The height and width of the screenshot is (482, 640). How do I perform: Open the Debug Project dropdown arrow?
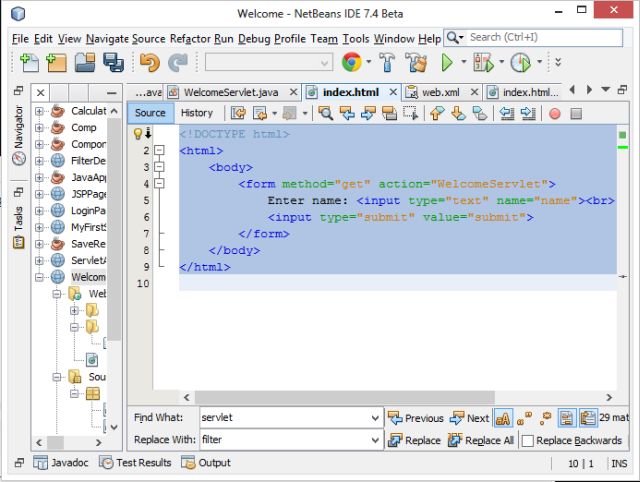tap(502, 62)
